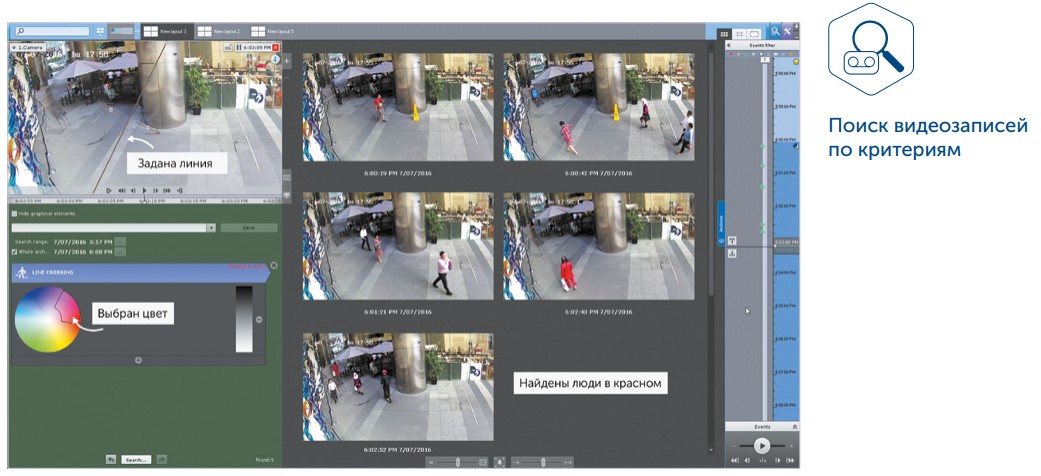Open search result at 6:02:32 PM

pyautogui.click(x=398, y=387)
